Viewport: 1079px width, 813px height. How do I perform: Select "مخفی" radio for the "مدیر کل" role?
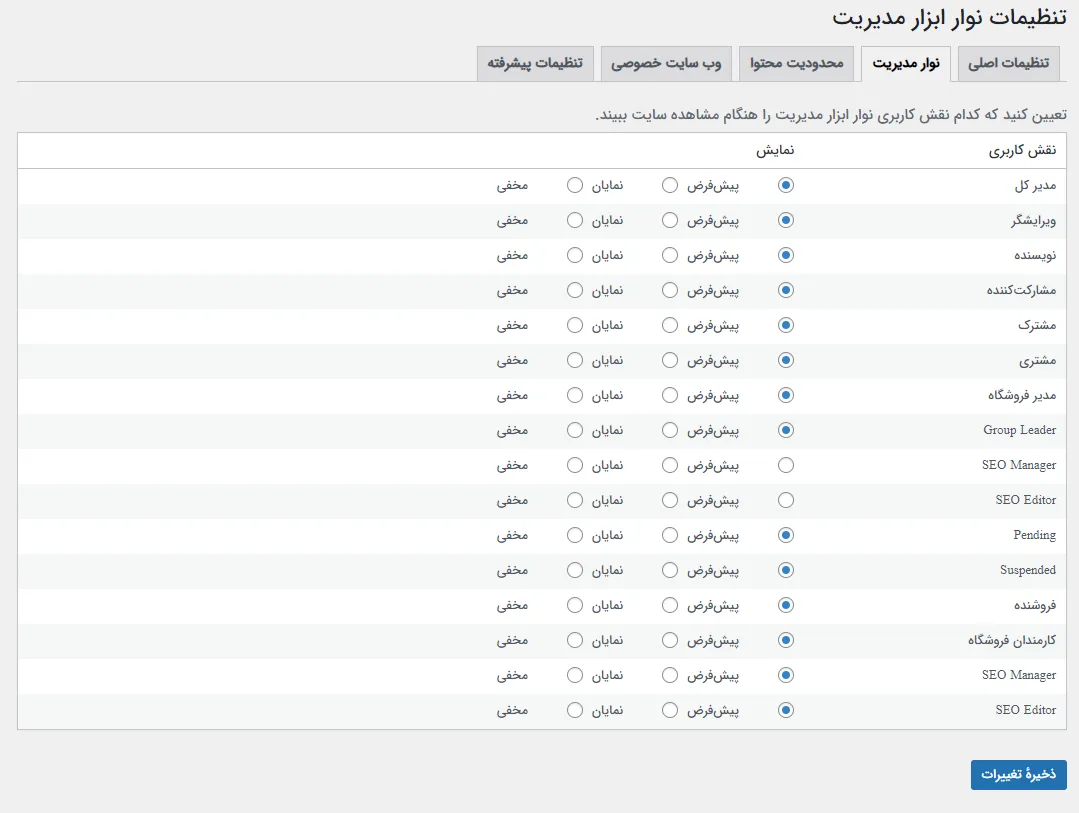coord(575,185)
